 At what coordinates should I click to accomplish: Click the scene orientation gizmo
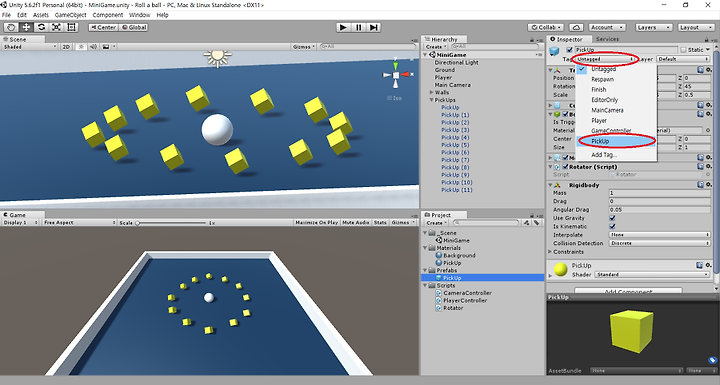pyautogui.click(x=396, y=74)
